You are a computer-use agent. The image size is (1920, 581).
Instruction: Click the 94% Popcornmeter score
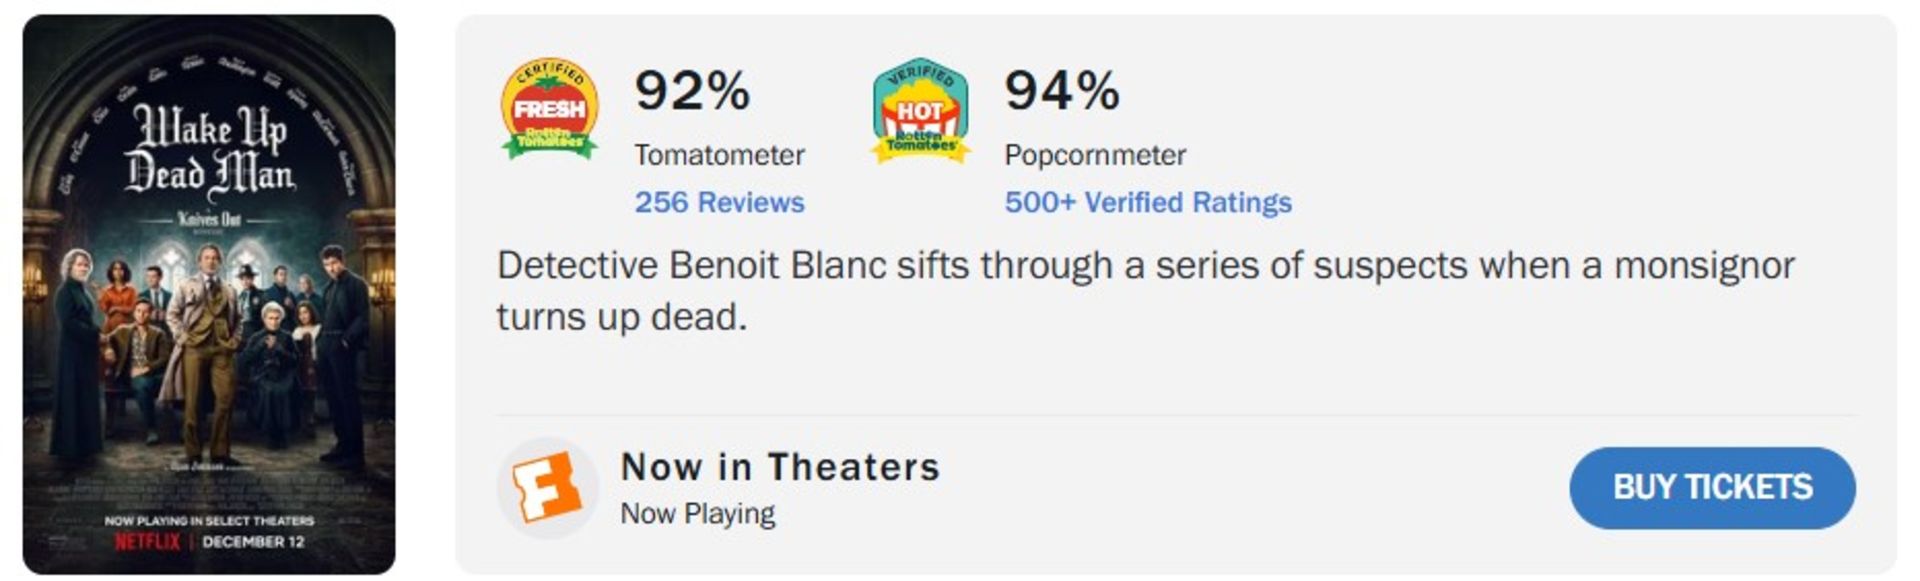(x=1062, y=91)
